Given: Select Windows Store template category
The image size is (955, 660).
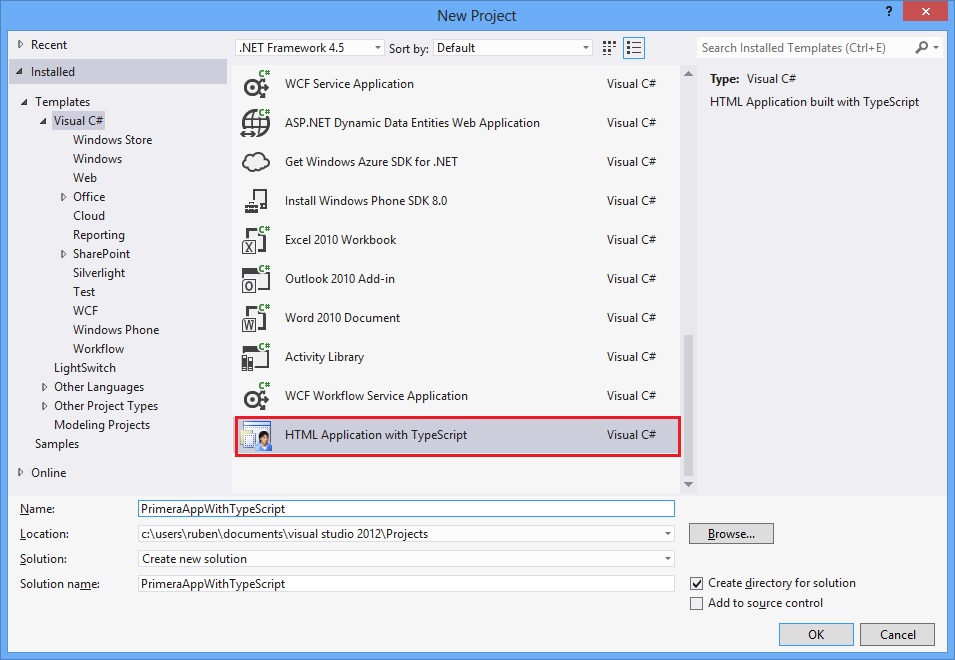Looking at the screenshot, I should pyautogui.click(x=113, y=139).
